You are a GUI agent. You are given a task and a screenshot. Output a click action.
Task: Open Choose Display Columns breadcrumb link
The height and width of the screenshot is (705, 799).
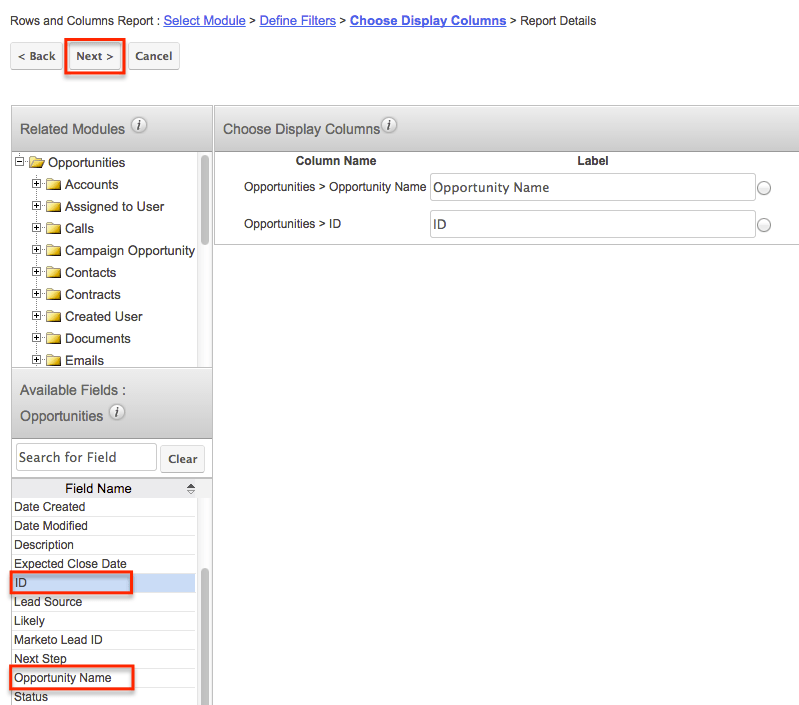(x=428, y=21)
